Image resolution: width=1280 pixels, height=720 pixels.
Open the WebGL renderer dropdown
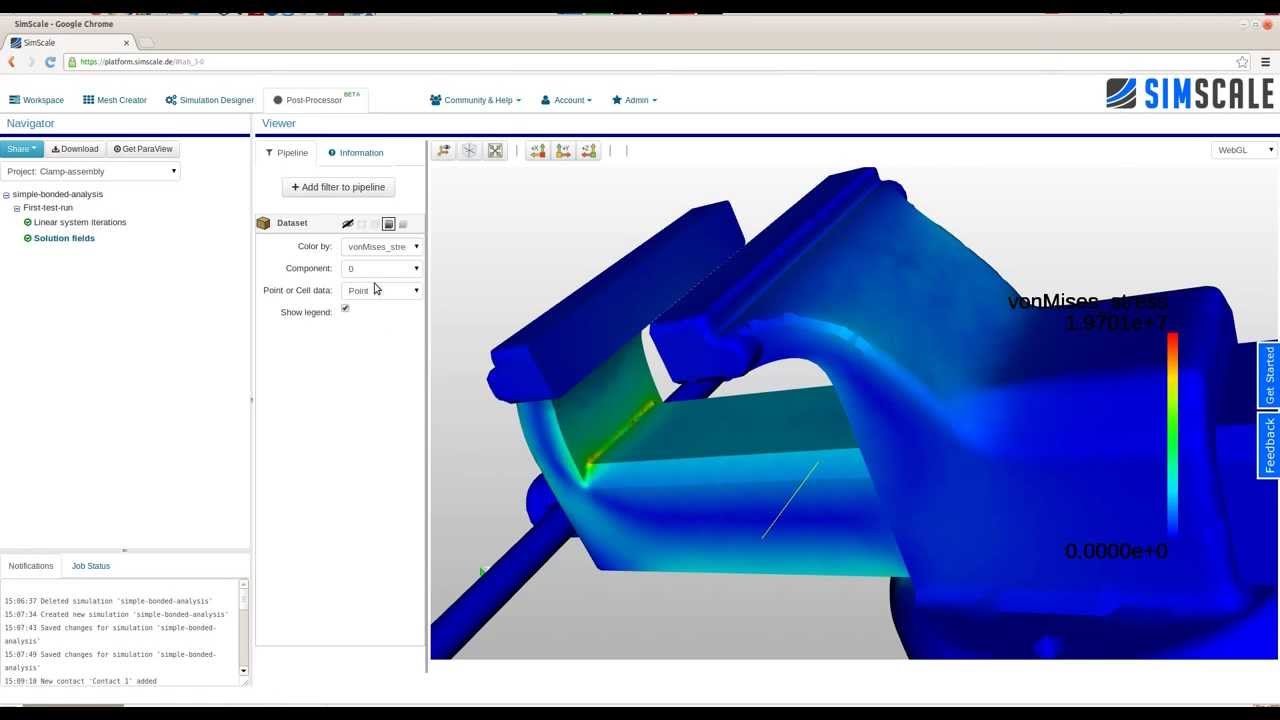tap(1245, 150)
